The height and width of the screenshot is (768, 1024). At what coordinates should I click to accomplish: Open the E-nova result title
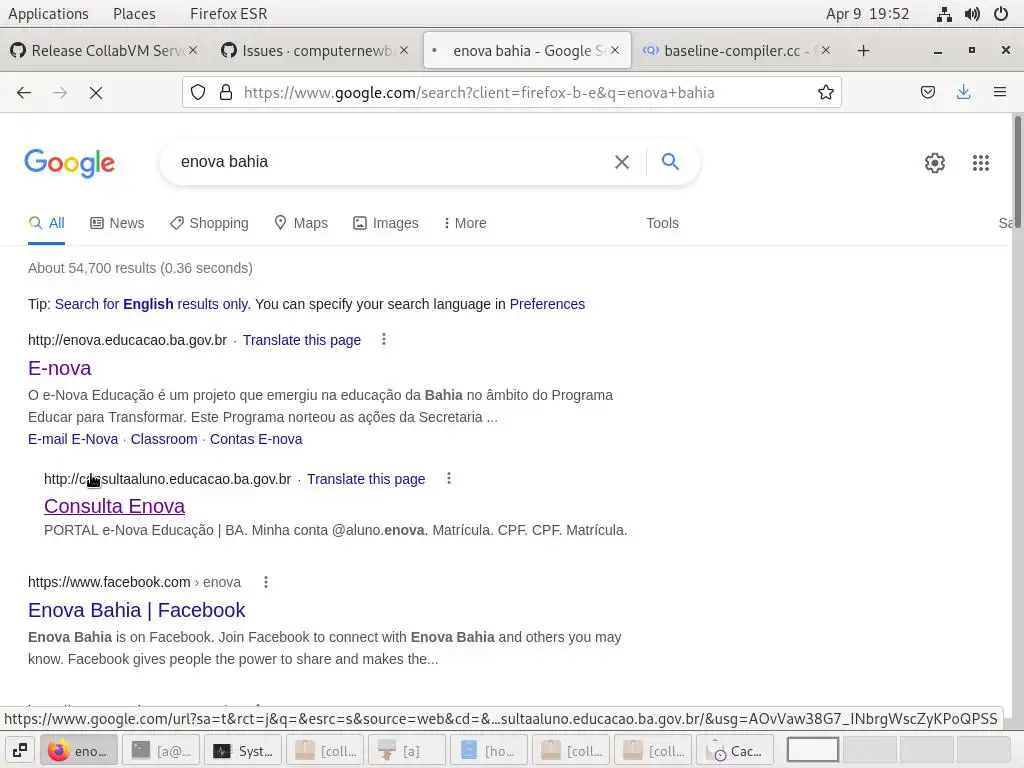(59, 368)
